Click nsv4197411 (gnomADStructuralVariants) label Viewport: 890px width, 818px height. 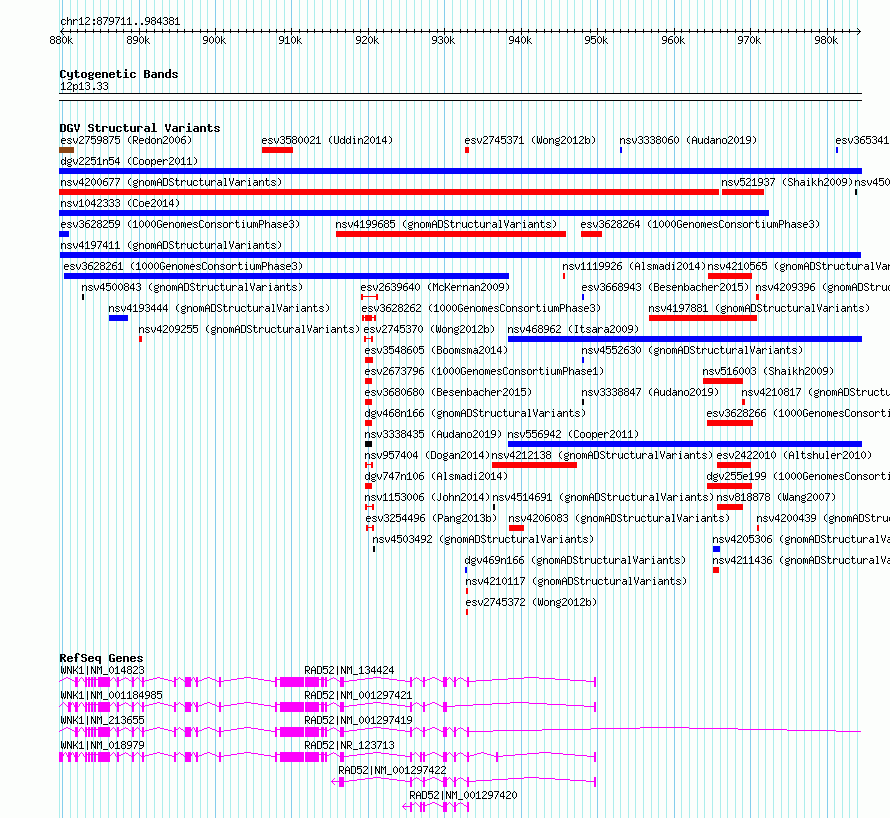(171, 245)
